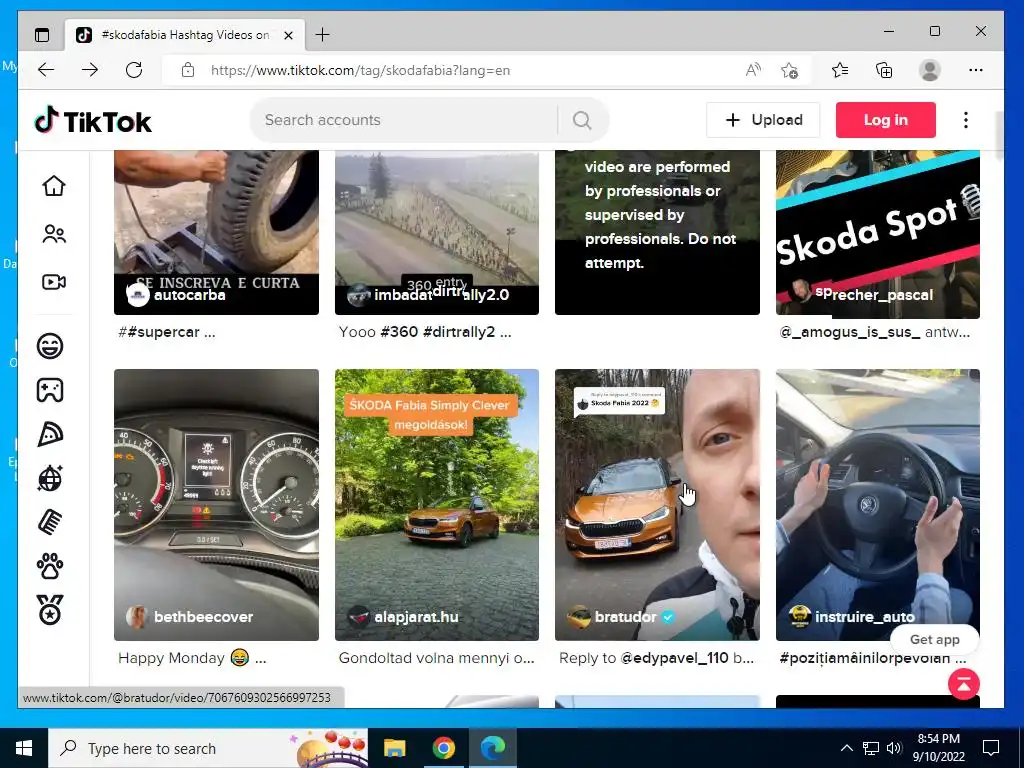Click the #dirtrally2 hashtag link

click(x=459, y=332)
